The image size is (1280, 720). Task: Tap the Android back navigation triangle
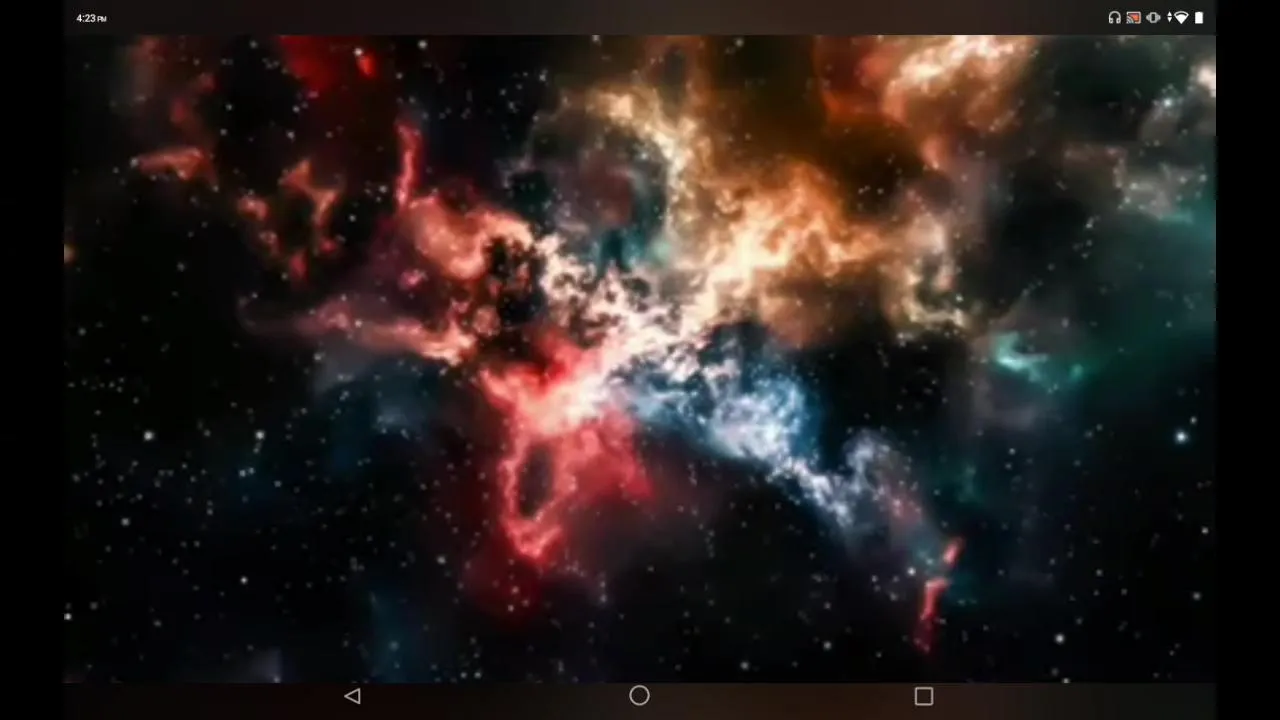click(352, 696)
